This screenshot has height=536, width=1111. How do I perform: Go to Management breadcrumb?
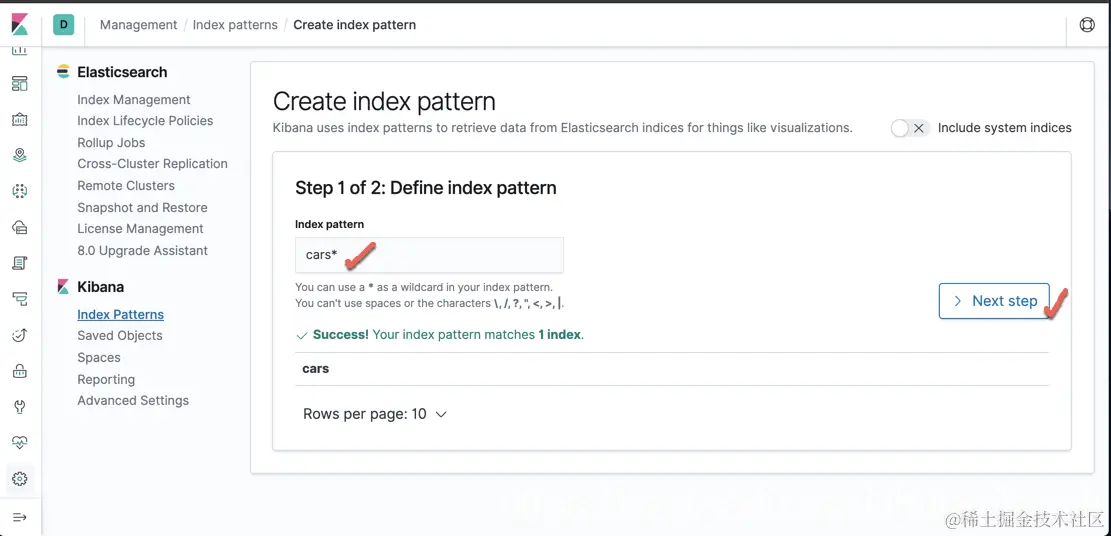point(138,25)
